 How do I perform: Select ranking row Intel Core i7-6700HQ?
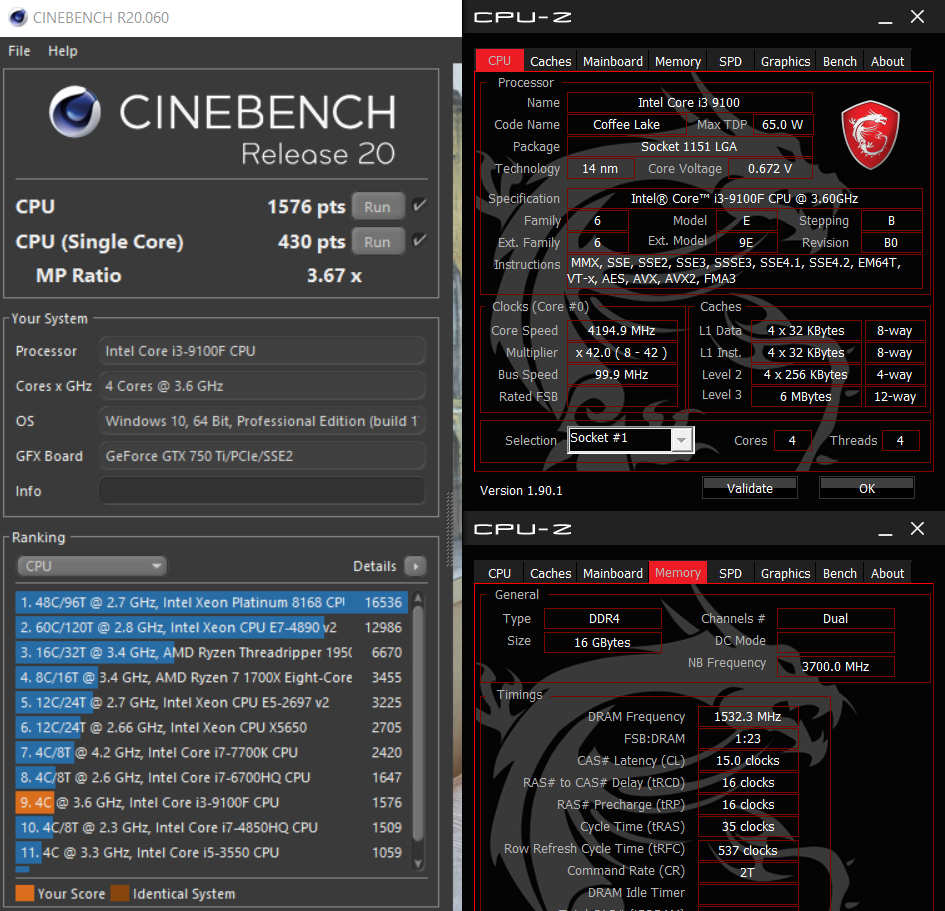(x=211, y=777)
